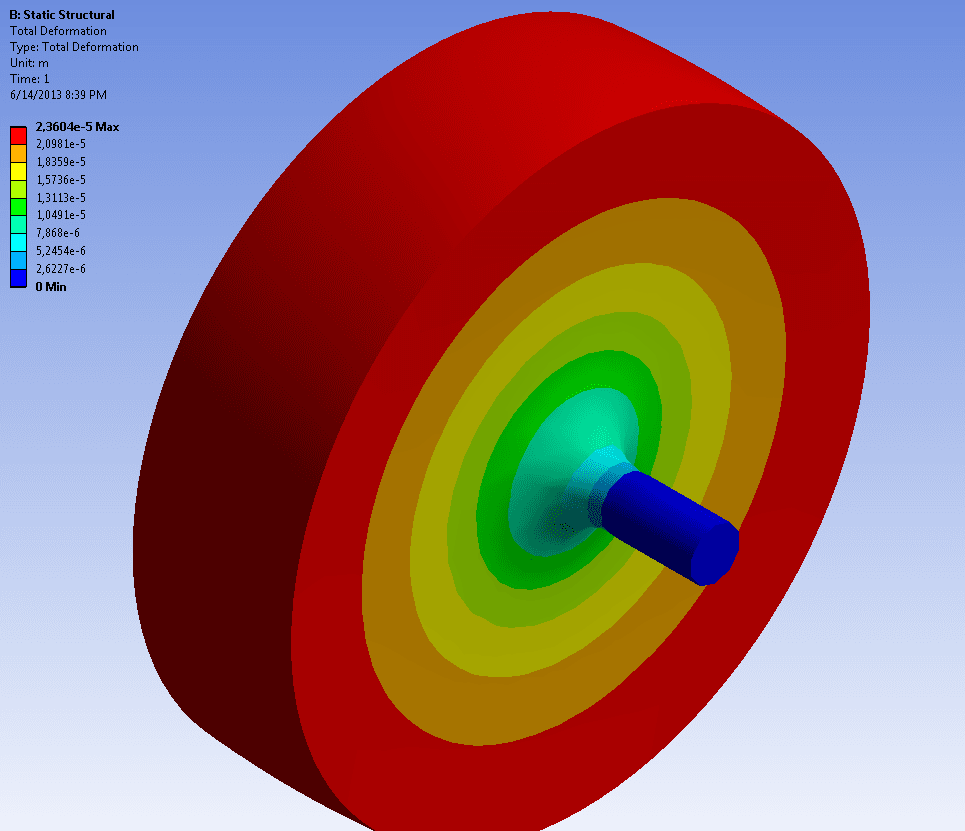This screenshot has height=831, width=965.
Task: Click the B: Static Structural title text
Action: pyautogui.click(x=62, y=15)
